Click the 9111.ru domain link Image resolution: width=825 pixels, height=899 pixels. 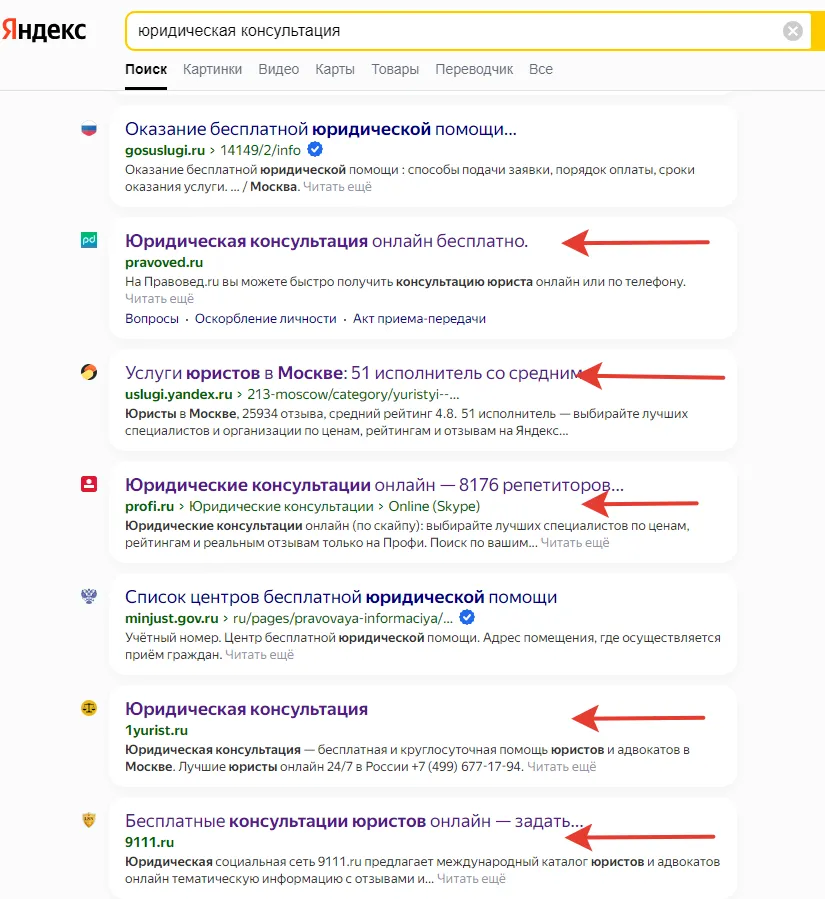[x=150, y=842]
